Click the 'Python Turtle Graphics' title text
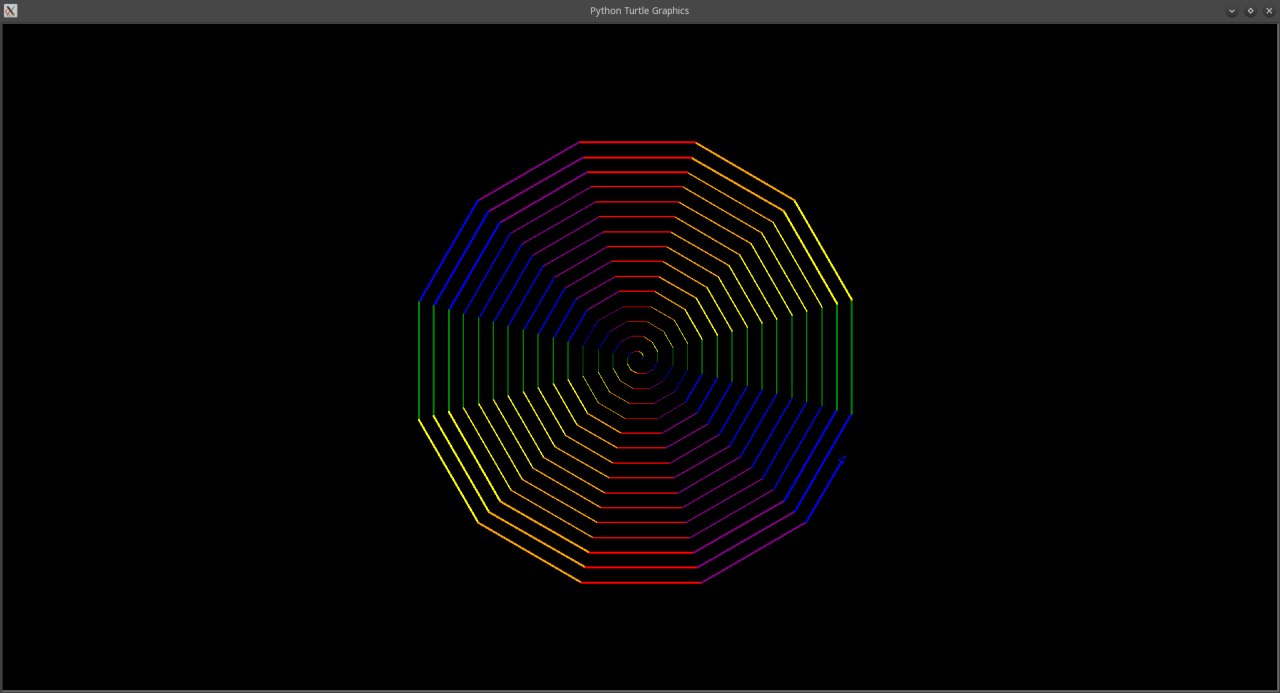This screenshot has width=1280, height=693. click(639, 11)
